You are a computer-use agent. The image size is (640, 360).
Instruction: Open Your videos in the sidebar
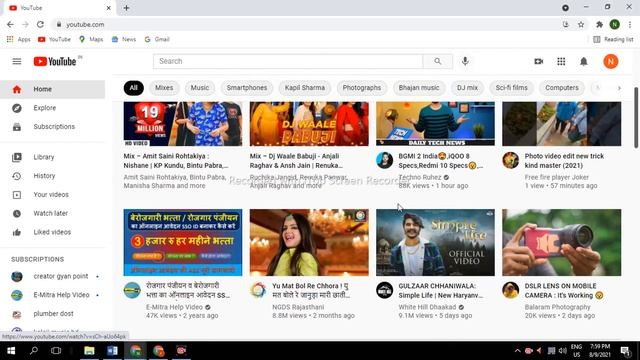(x=53, y=195)
